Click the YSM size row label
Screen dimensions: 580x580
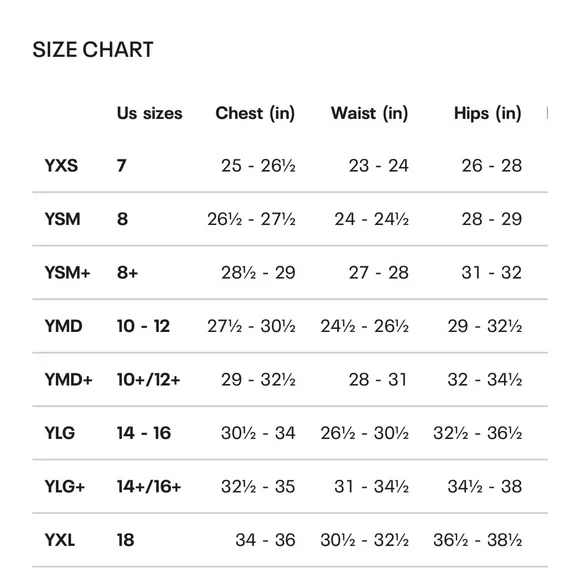[62, 219]
